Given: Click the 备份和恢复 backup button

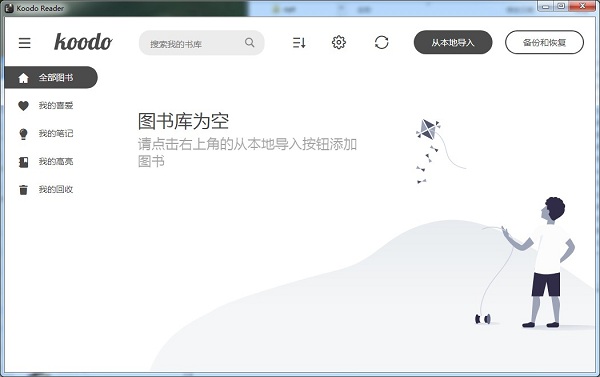Looking at the screenshot, I should (x=544, y=42).
